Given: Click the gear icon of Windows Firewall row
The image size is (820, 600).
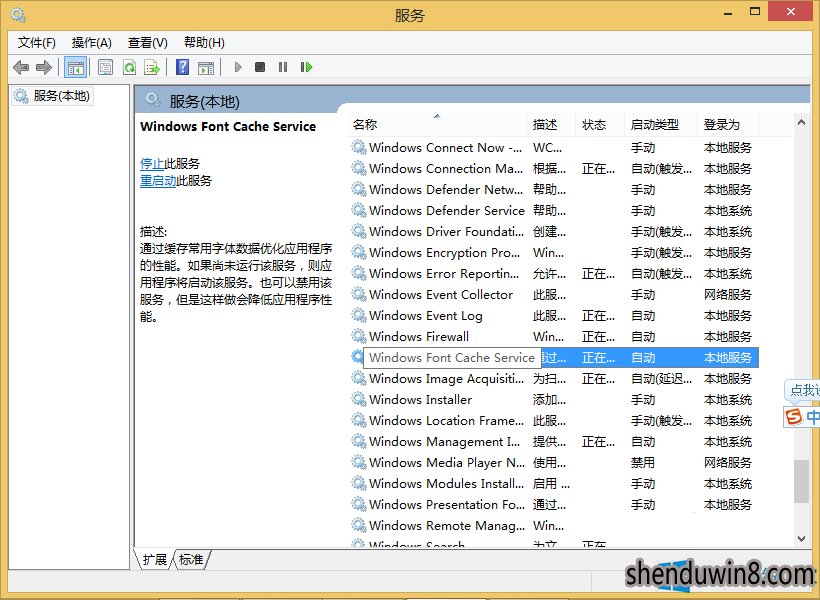Looking at the screenshot, I should click(359, 336).
